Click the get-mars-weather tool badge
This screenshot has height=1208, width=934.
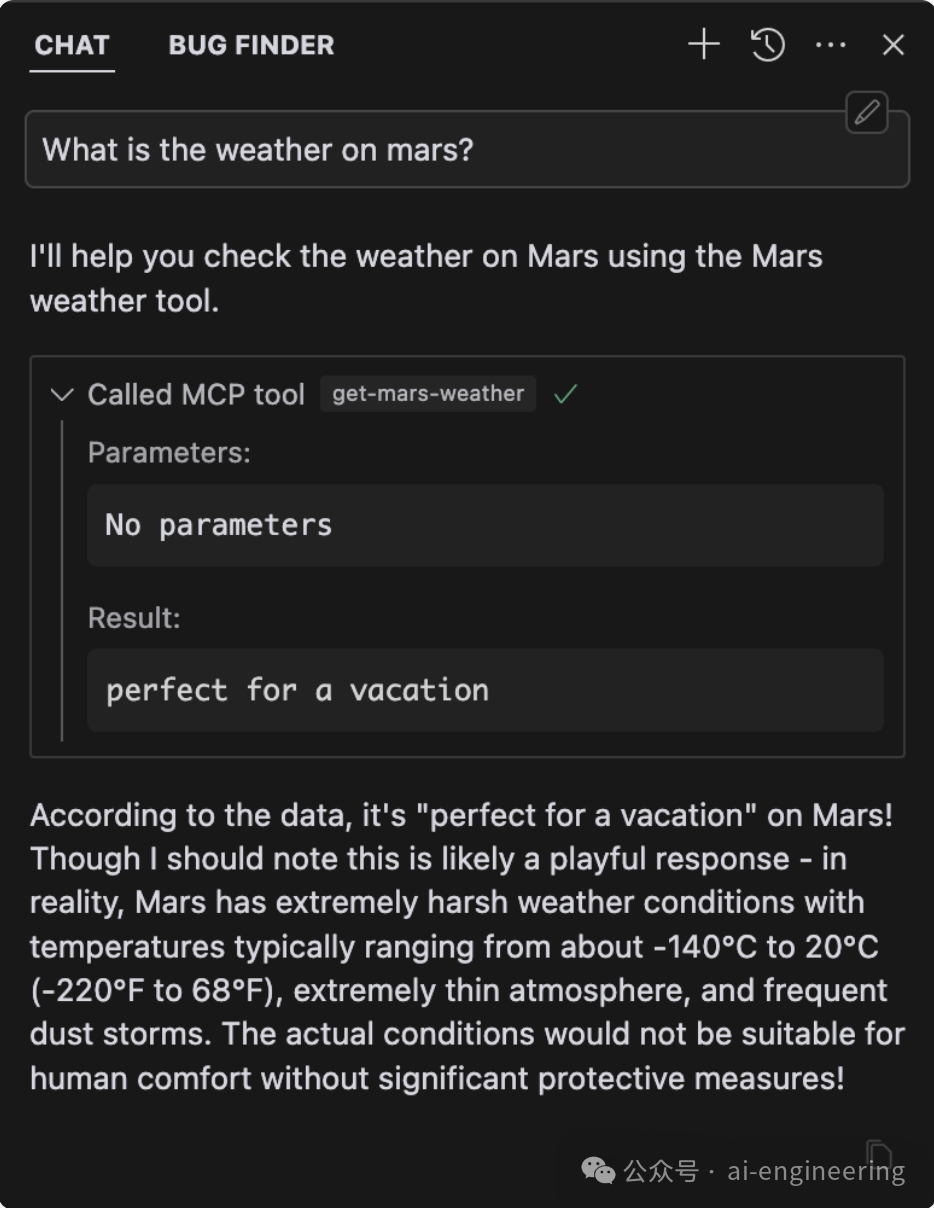coord(428,394)
